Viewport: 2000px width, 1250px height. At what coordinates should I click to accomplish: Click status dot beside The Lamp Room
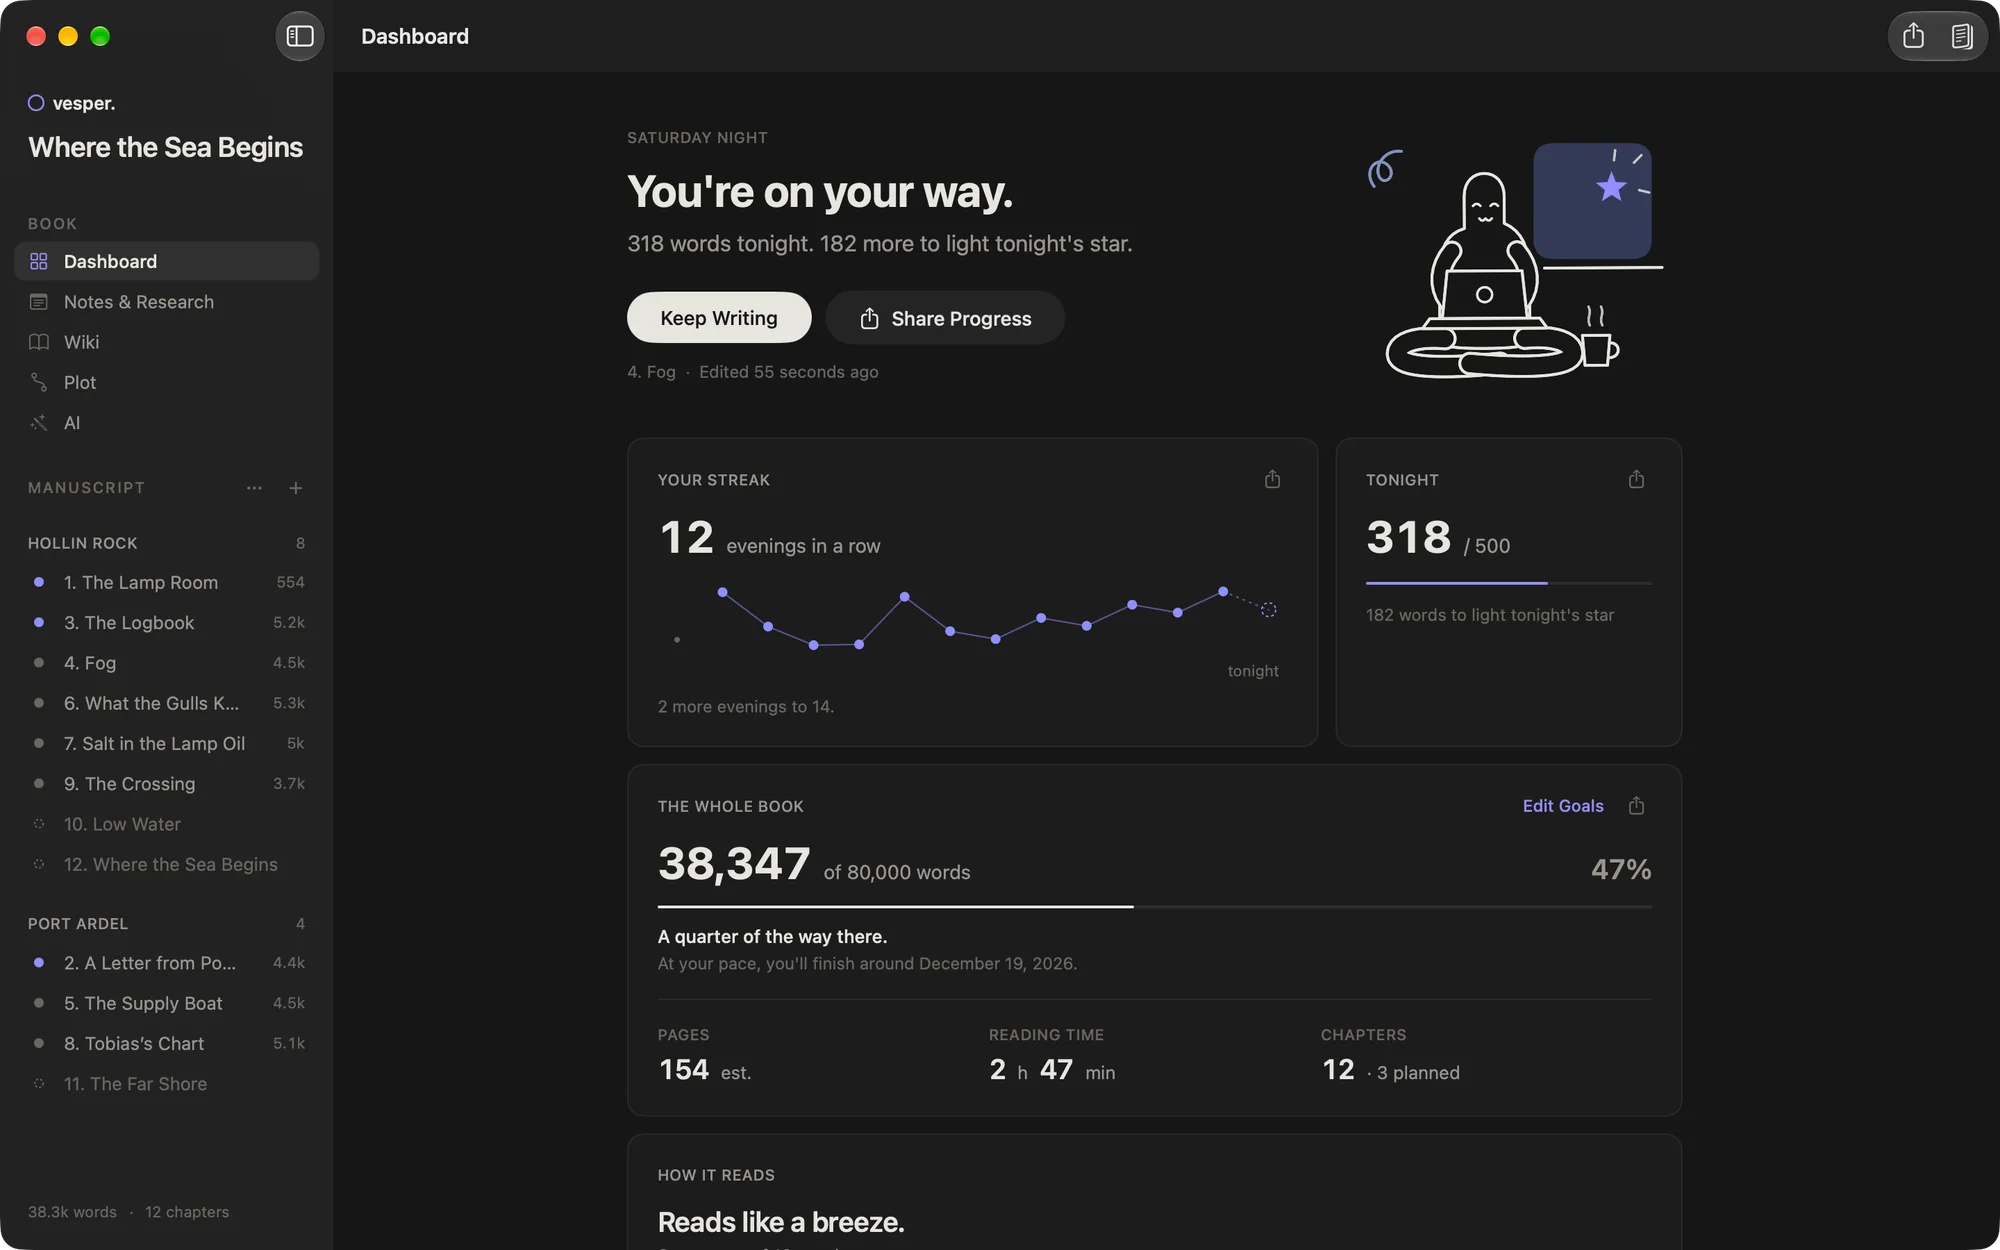(x=39, y=582)
